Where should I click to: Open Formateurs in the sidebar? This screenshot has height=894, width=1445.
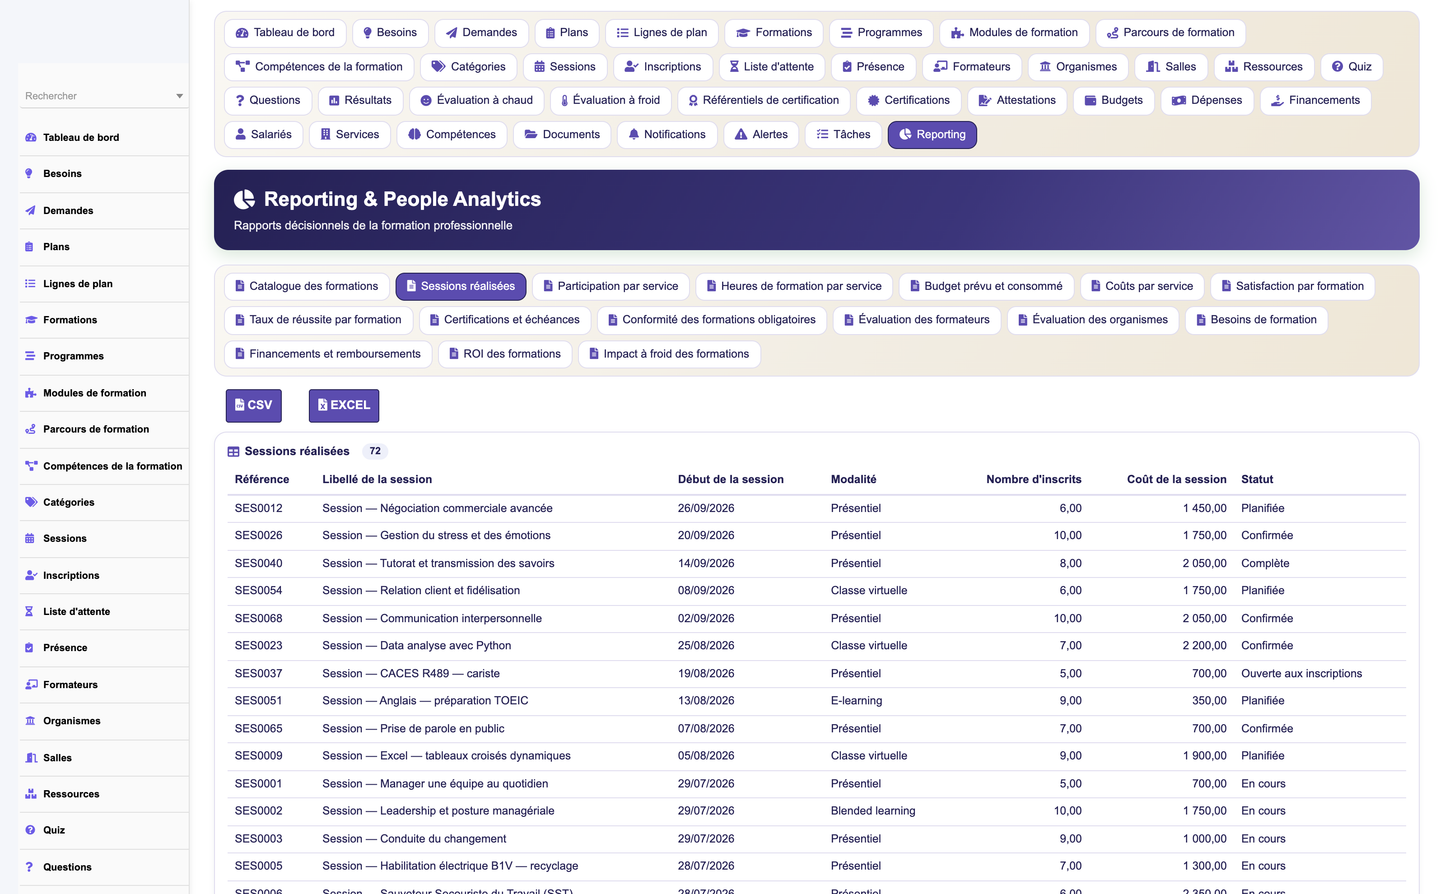pyautogui.click(x=104, y=685)
